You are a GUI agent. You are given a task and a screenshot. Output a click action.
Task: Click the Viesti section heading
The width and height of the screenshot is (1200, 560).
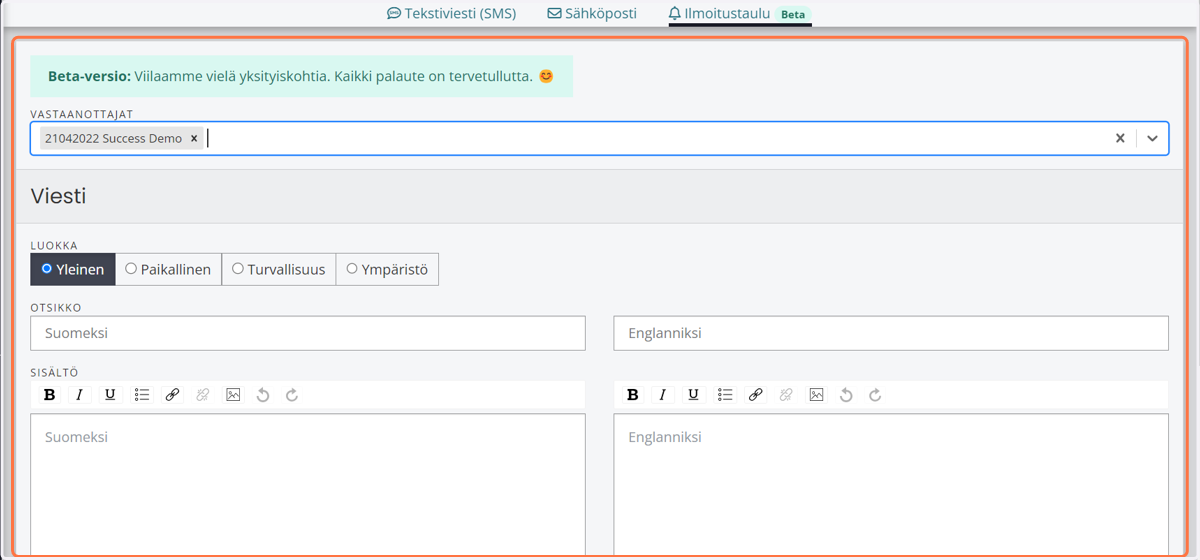point(58,196)
